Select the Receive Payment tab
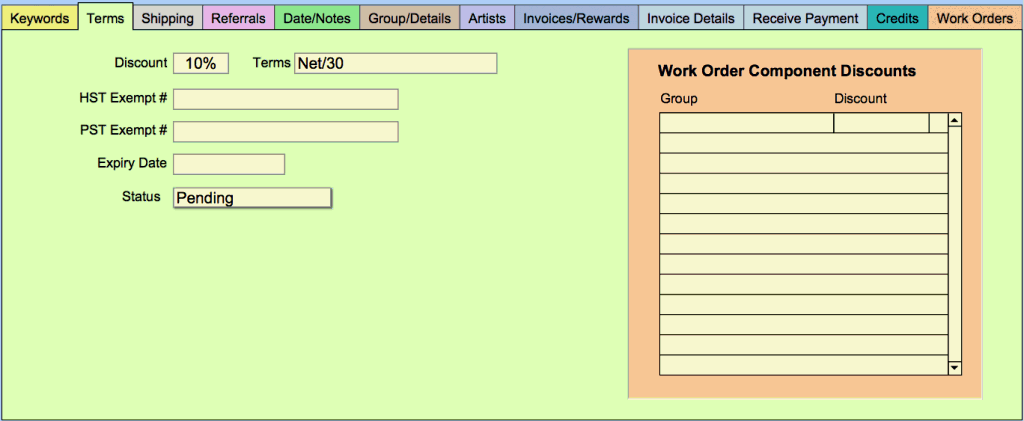The width and height of the screenshot is (1024, 421). pos(805,18)
